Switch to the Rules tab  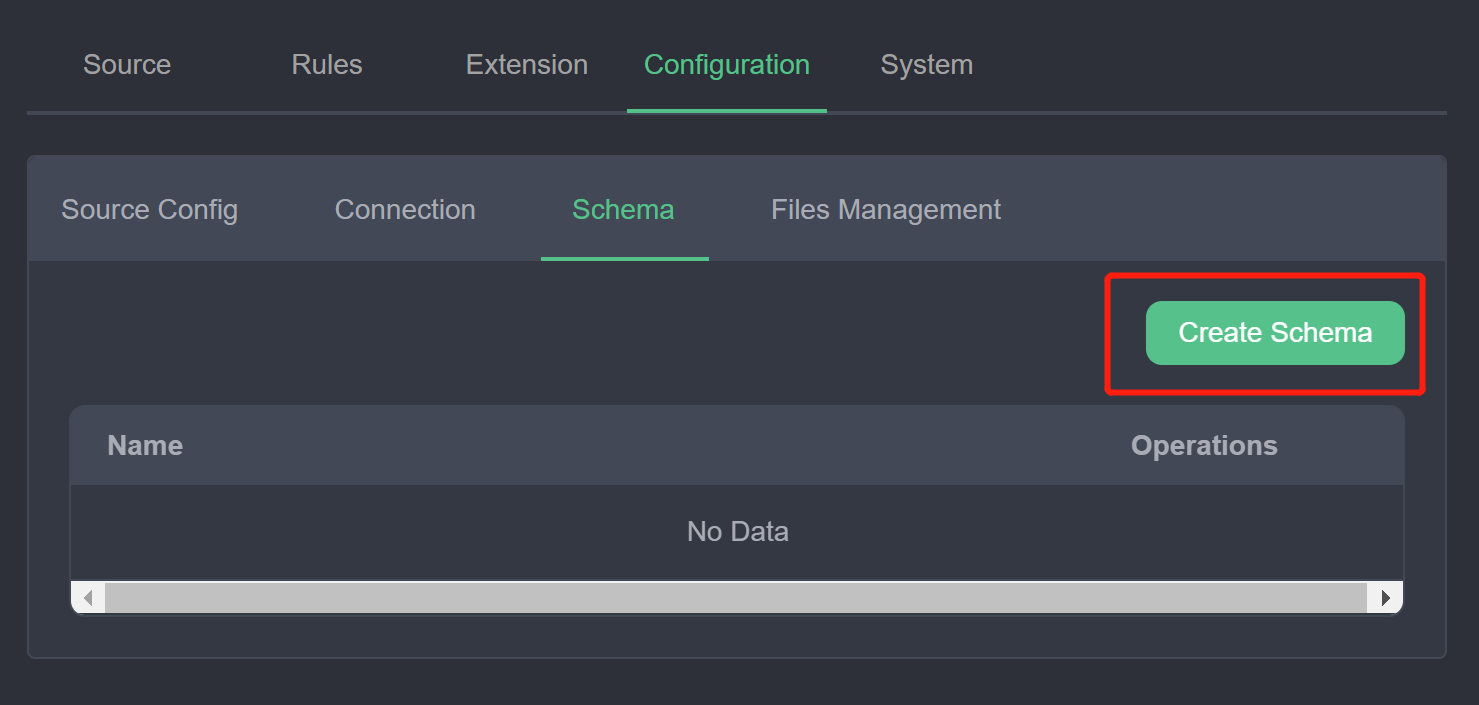(327, 65)
